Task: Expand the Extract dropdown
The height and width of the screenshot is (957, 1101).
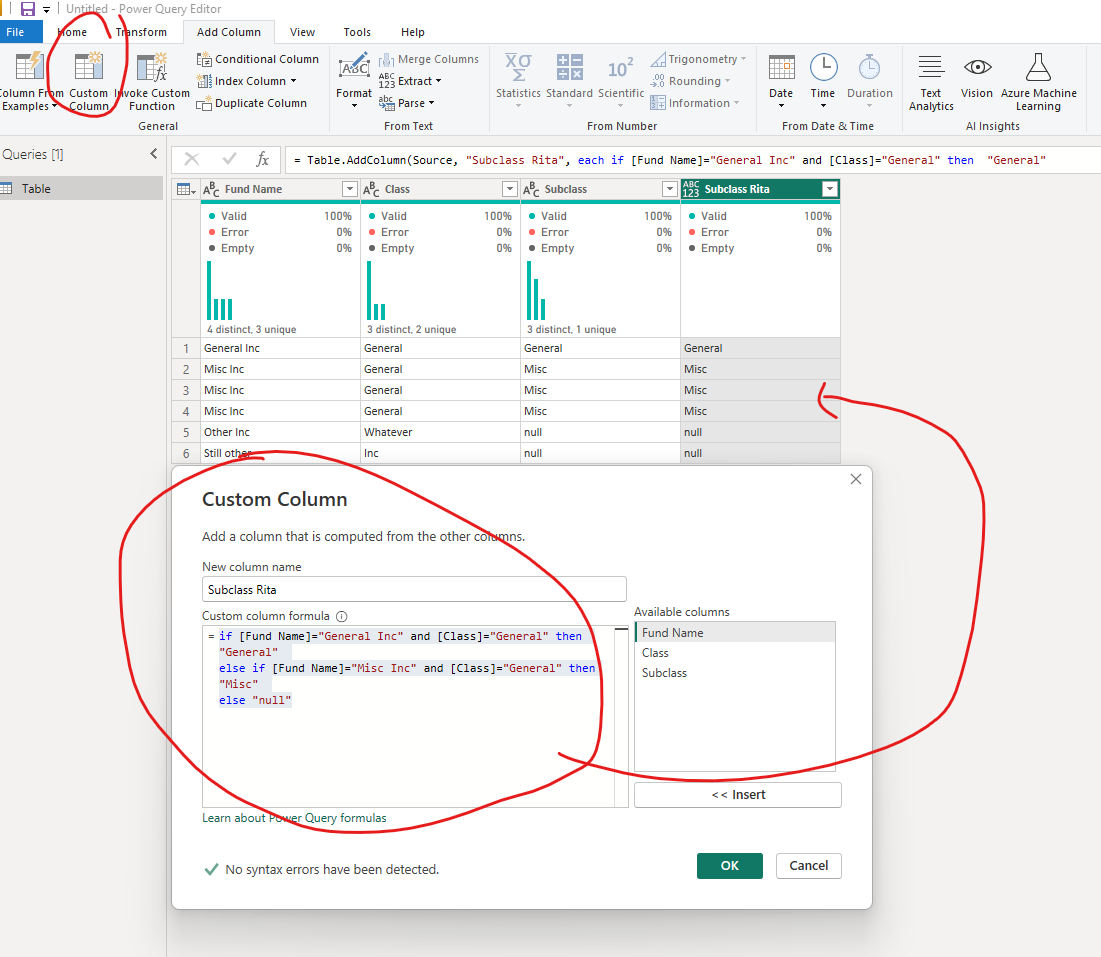Action: 438,81
